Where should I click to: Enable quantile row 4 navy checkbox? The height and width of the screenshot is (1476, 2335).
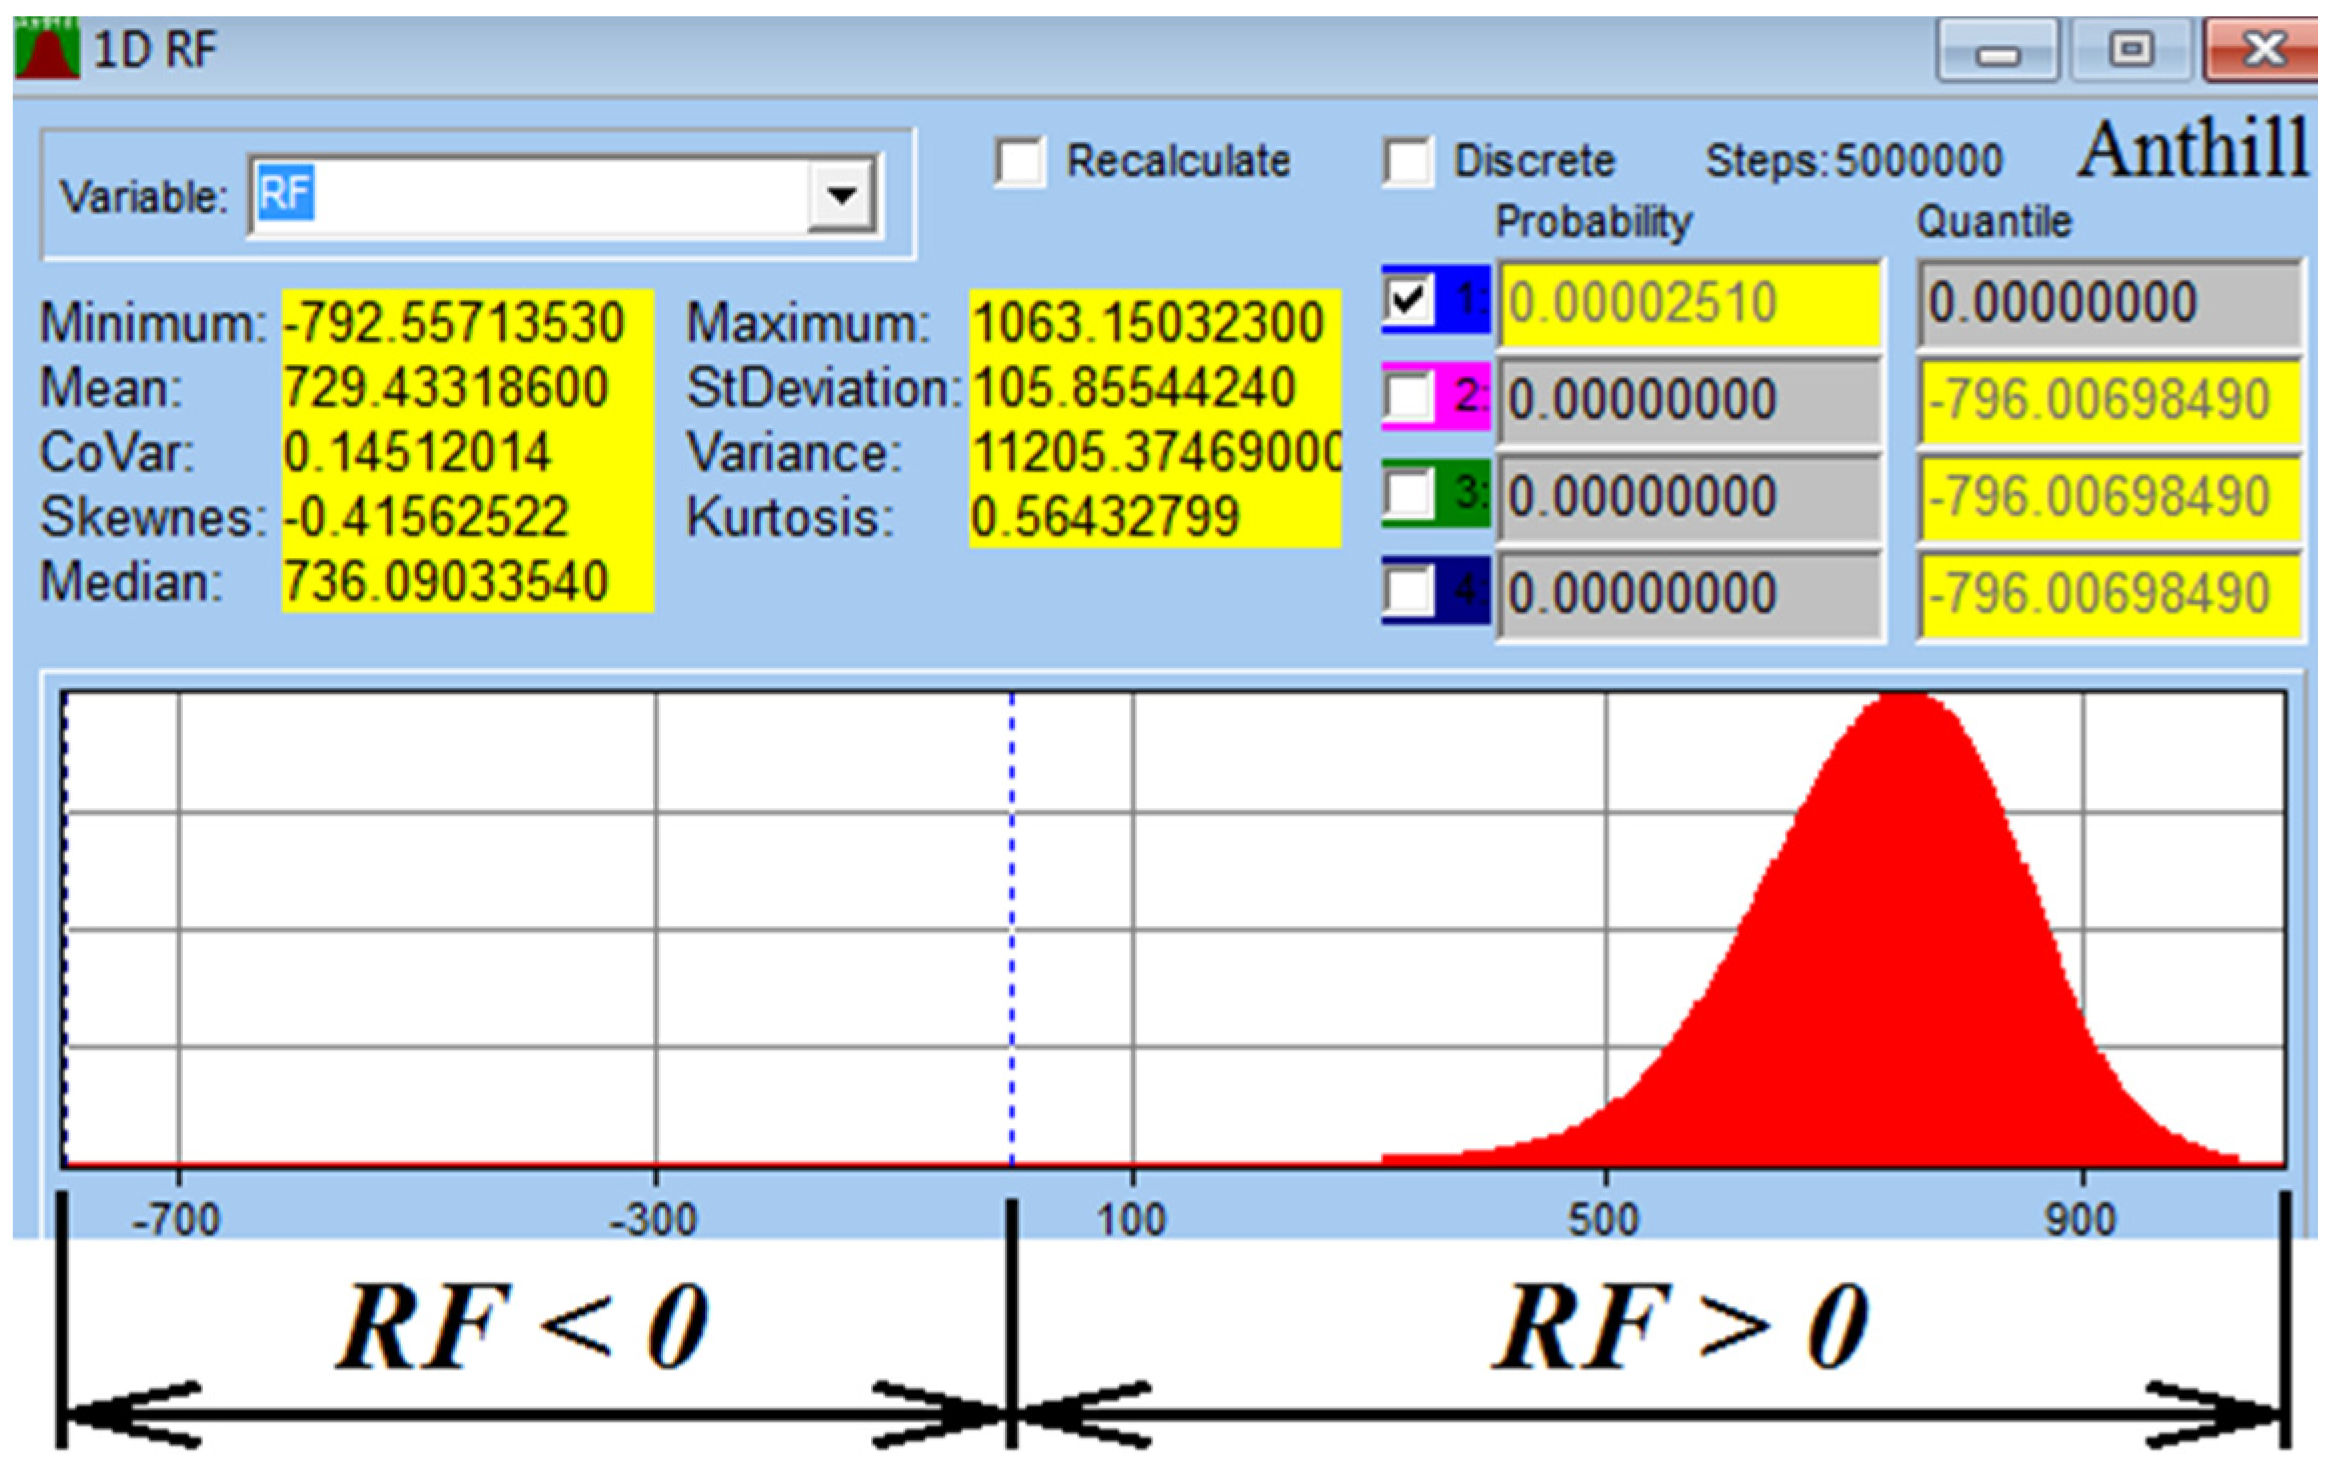pos(1408,590)
